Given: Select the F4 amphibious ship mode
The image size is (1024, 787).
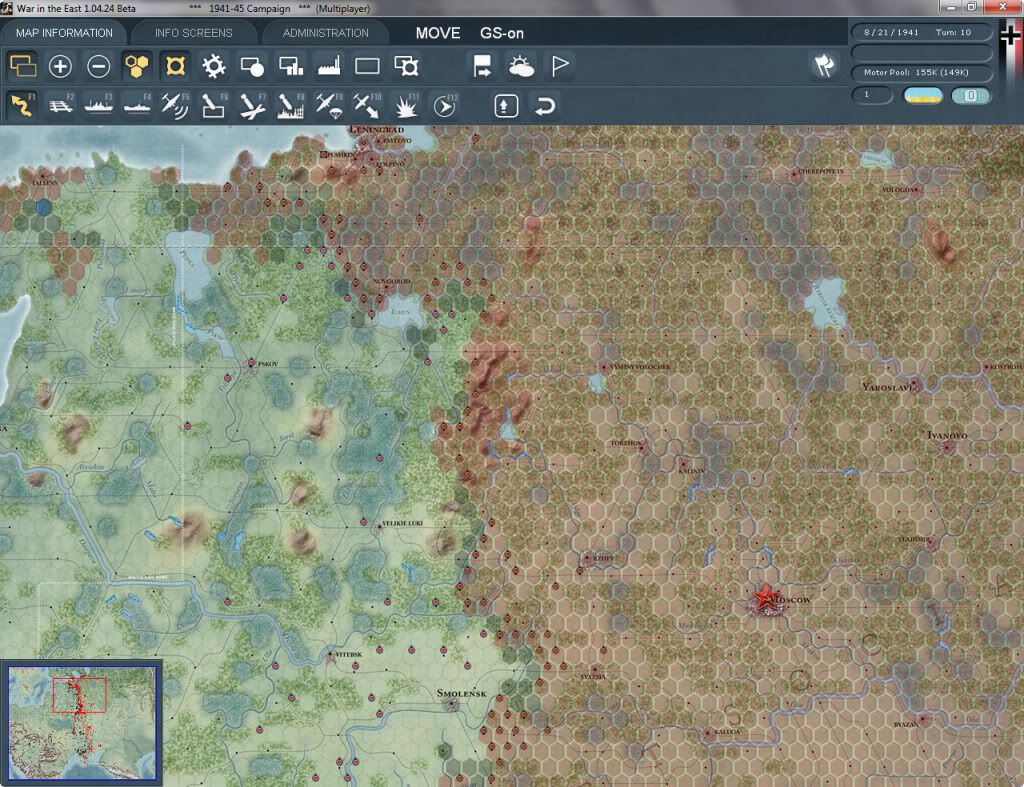Looking at the screenshot, I should point(137,105).
